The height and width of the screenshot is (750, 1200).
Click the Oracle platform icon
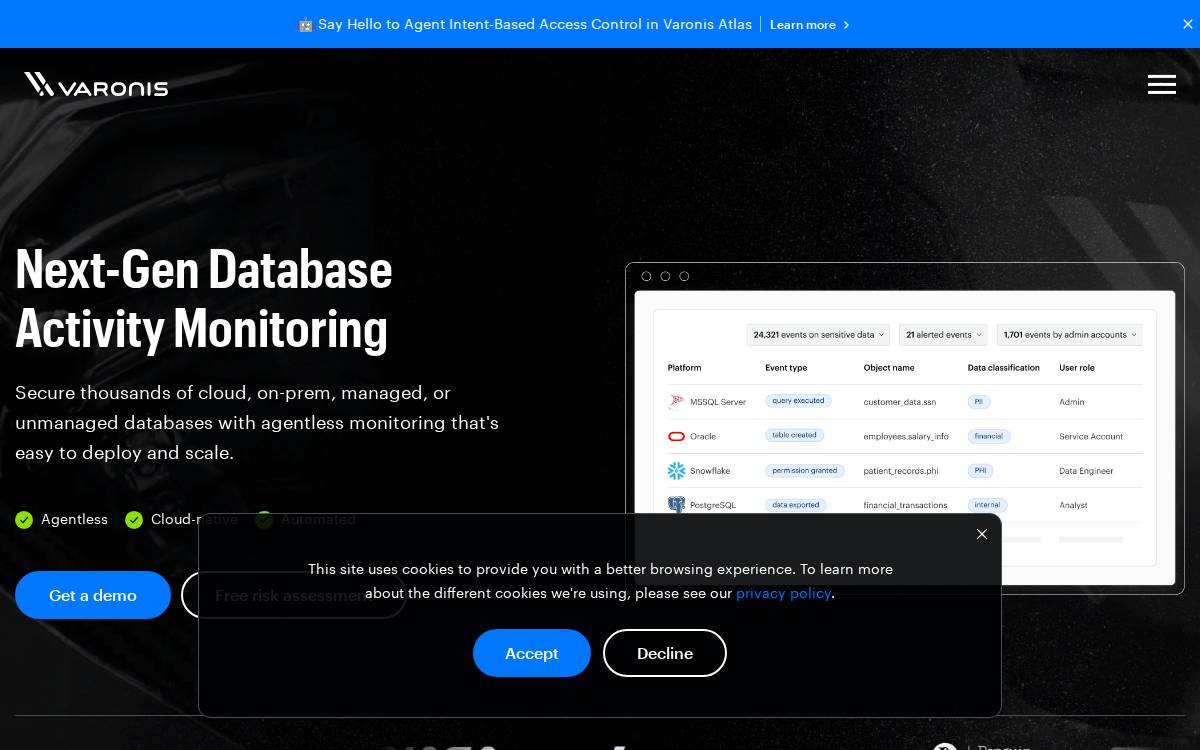(x=676, y=437)
